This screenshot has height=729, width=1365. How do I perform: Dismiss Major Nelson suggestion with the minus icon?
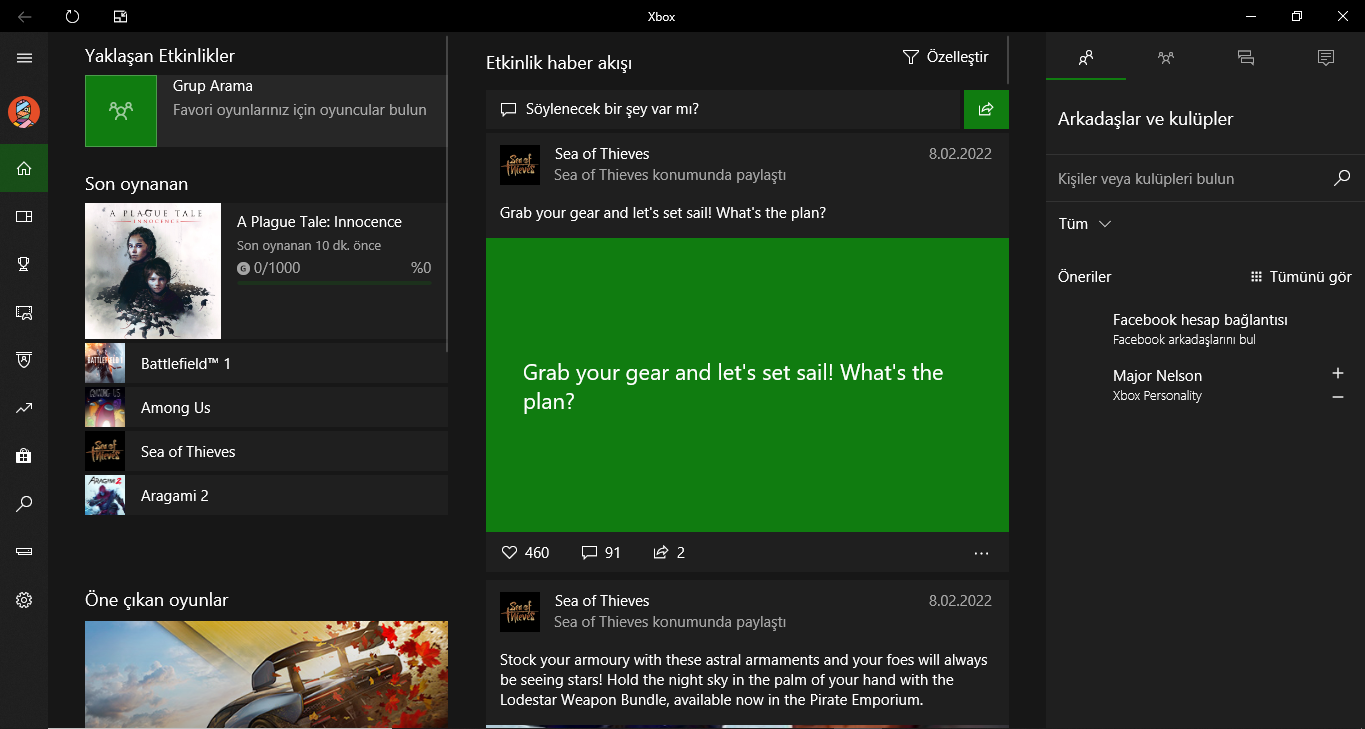click(1338, 397)
